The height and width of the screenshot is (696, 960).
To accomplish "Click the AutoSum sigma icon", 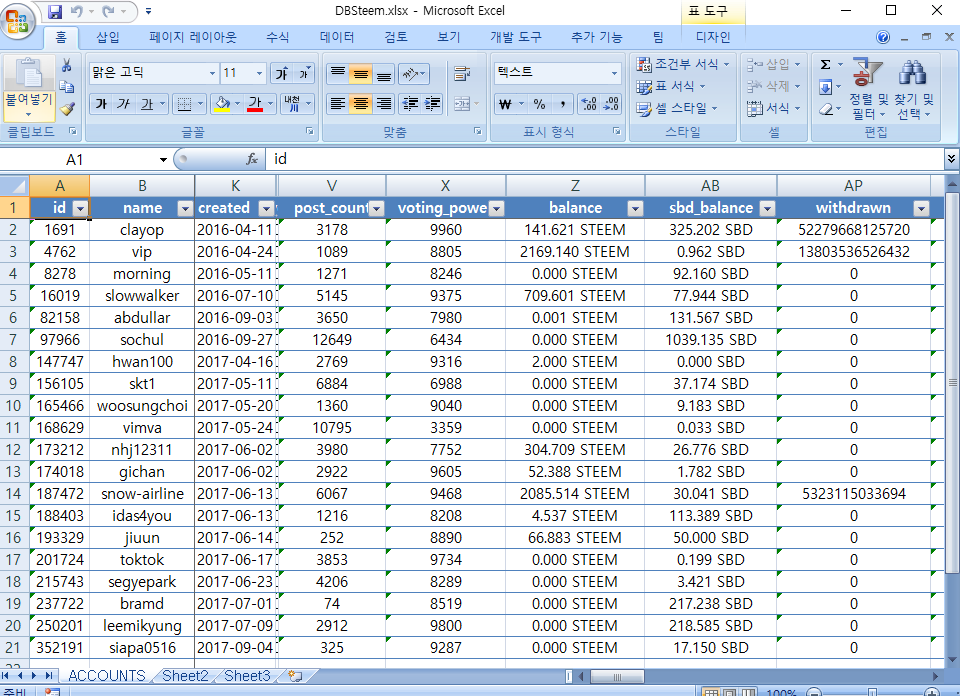I will tap(825, 64).
